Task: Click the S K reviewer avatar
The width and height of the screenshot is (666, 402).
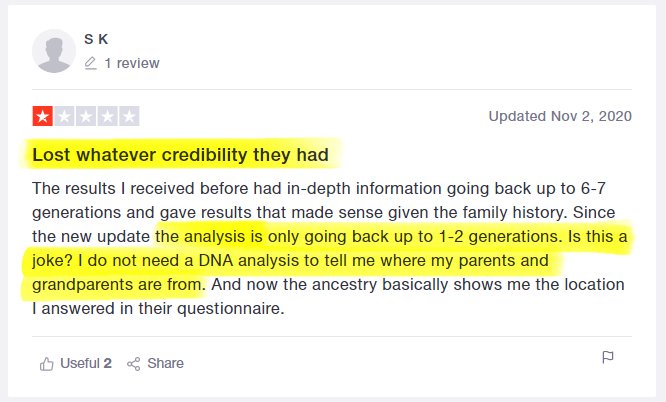Action: (x=53, y=50)
